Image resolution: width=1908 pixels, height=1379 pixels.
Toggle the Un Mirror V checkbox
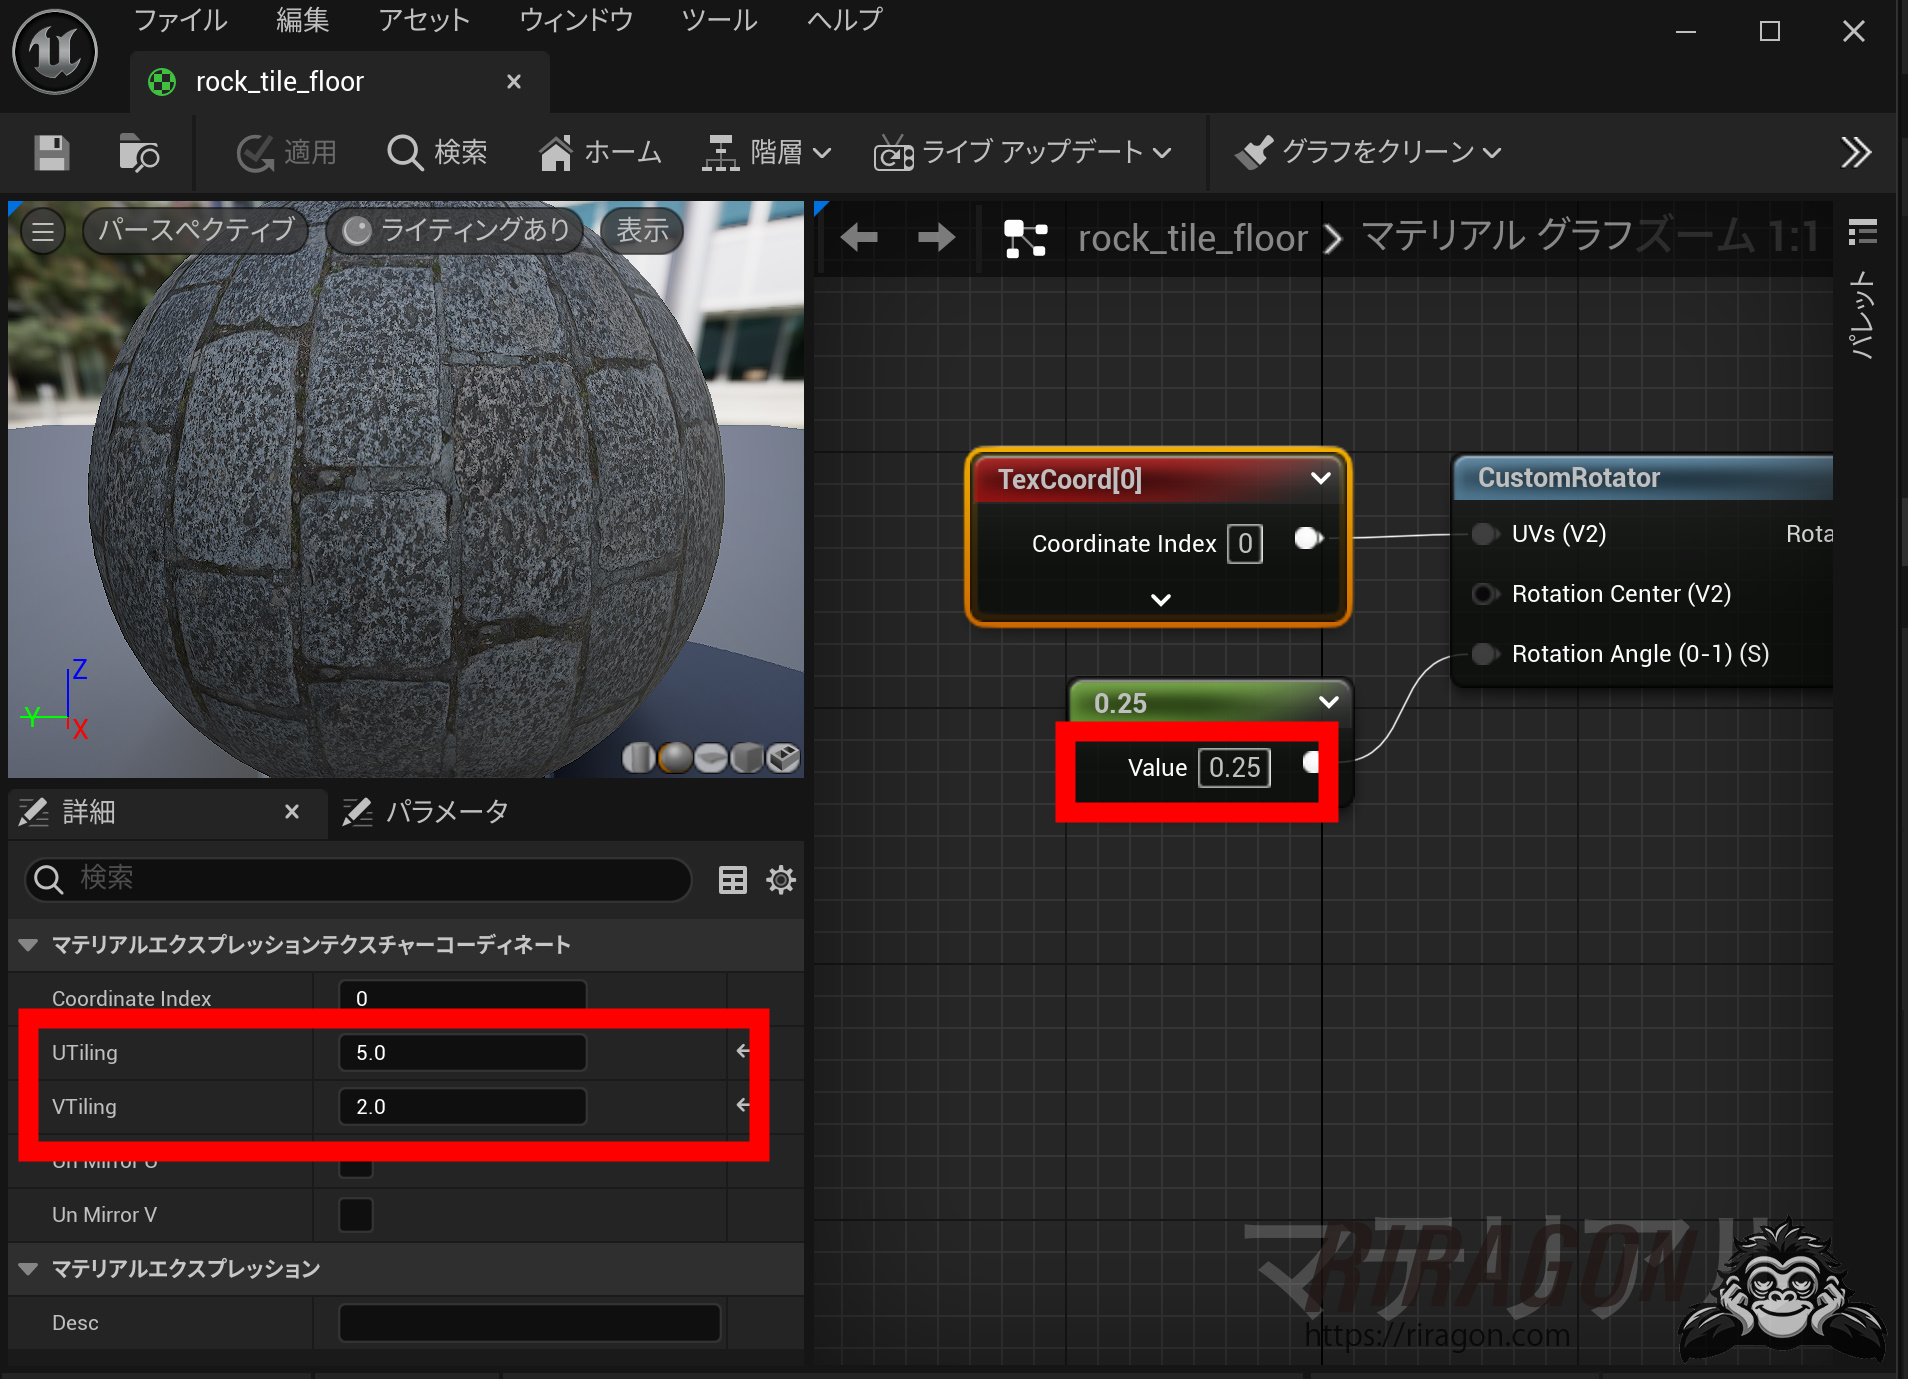pos(356,1215)
